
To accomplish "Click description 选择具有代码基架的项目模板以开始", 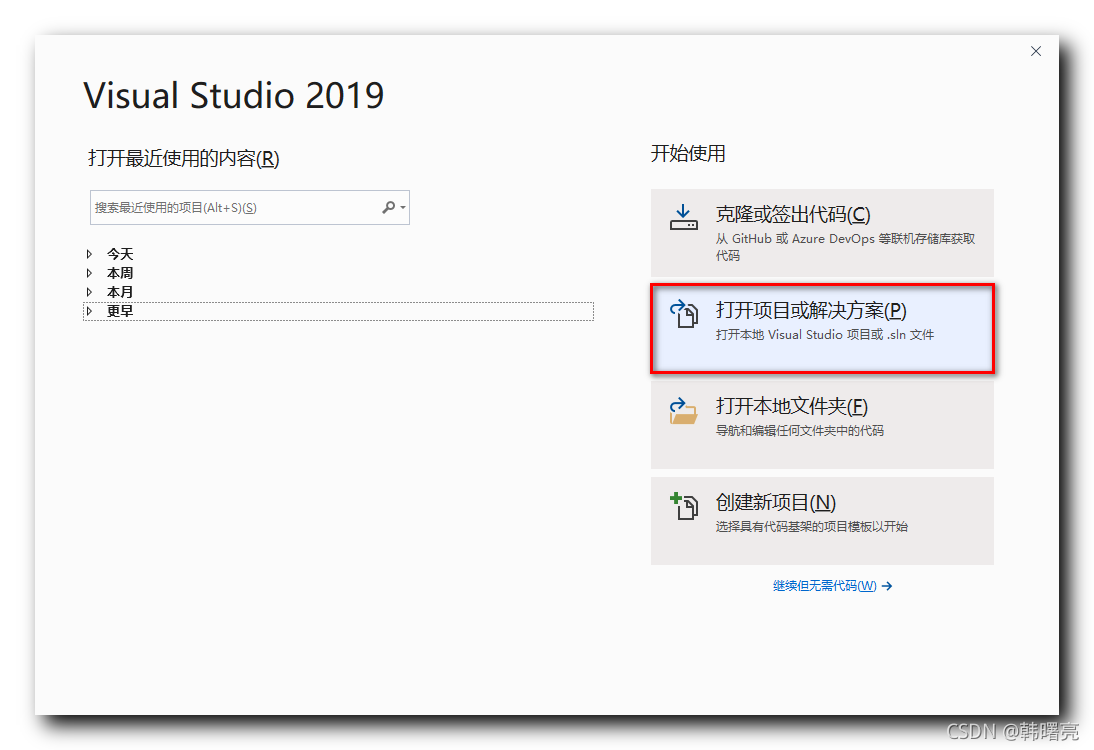I will click(811, 527).
